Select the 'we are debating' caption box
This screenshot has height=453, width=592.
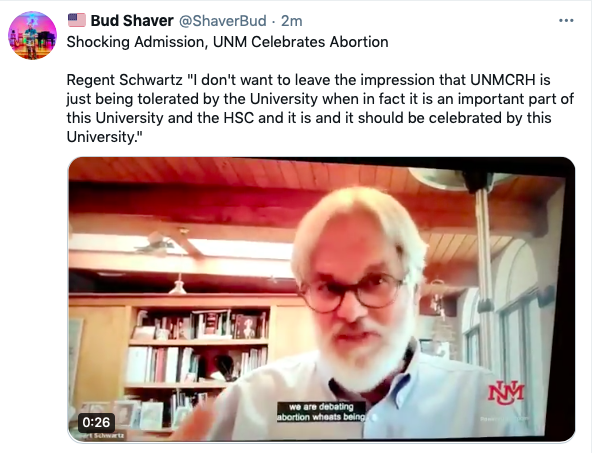pos(321,412)
